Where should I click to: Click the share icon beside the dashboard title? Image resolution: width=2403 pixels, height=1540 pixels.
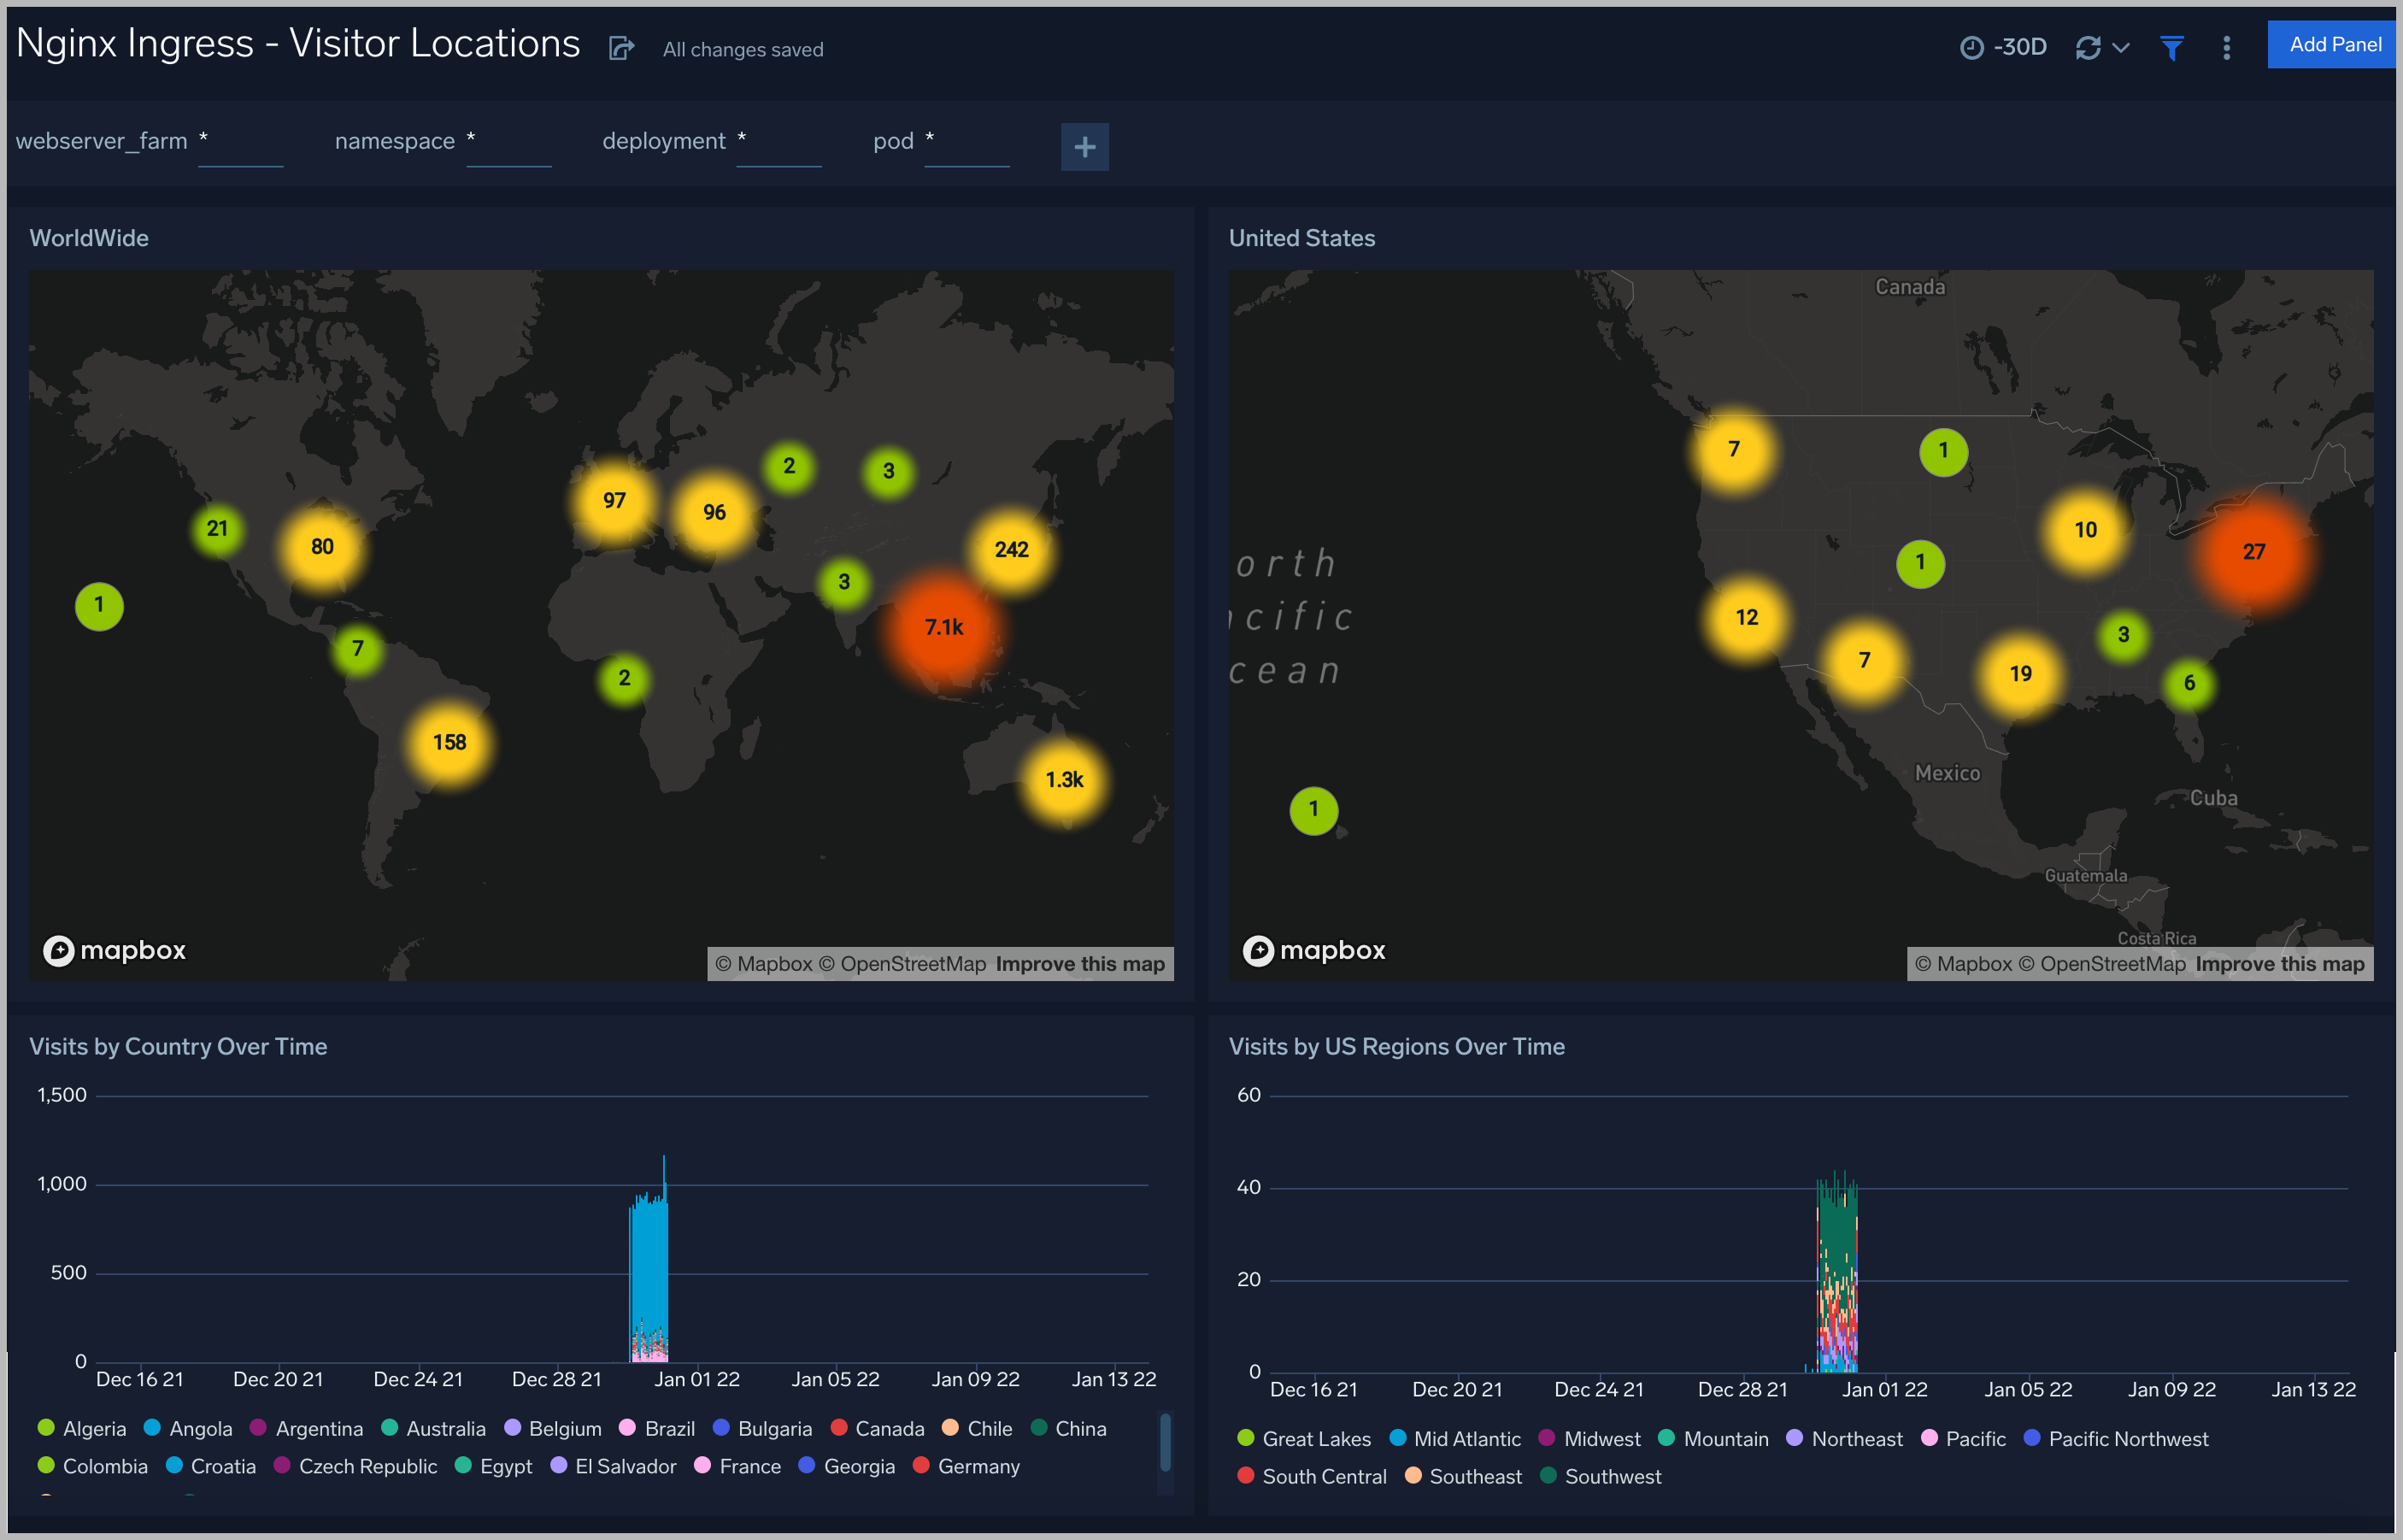(620, 48)
